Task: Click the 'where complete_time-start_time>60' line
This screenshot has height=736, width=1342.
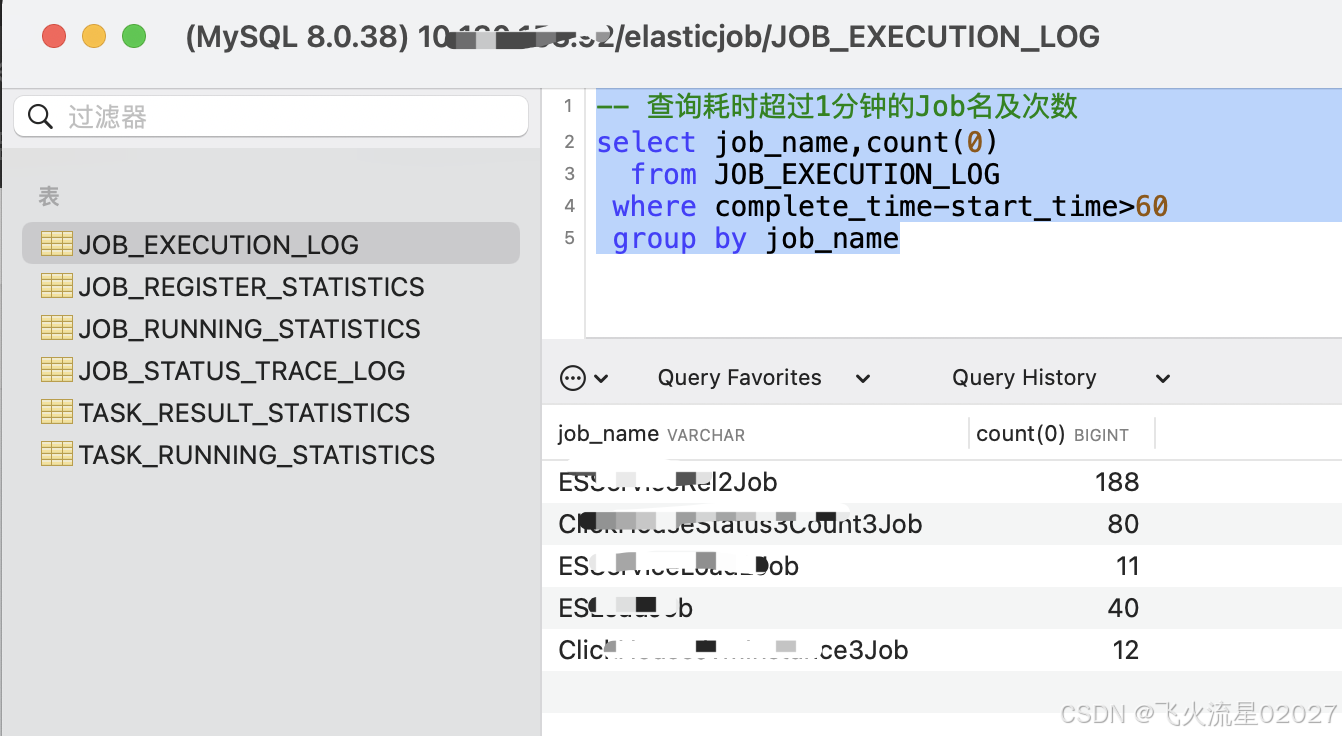Action: coord(890,206)
